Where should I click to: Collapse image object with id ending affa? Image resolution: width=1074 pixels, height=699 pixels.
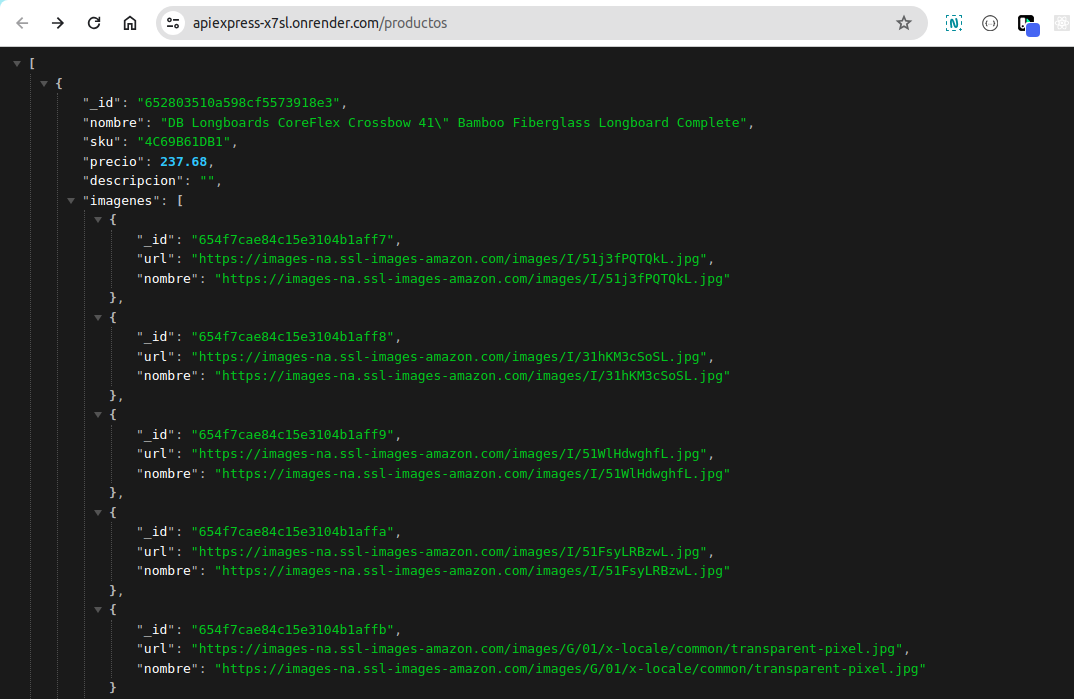tap(98, 513)
